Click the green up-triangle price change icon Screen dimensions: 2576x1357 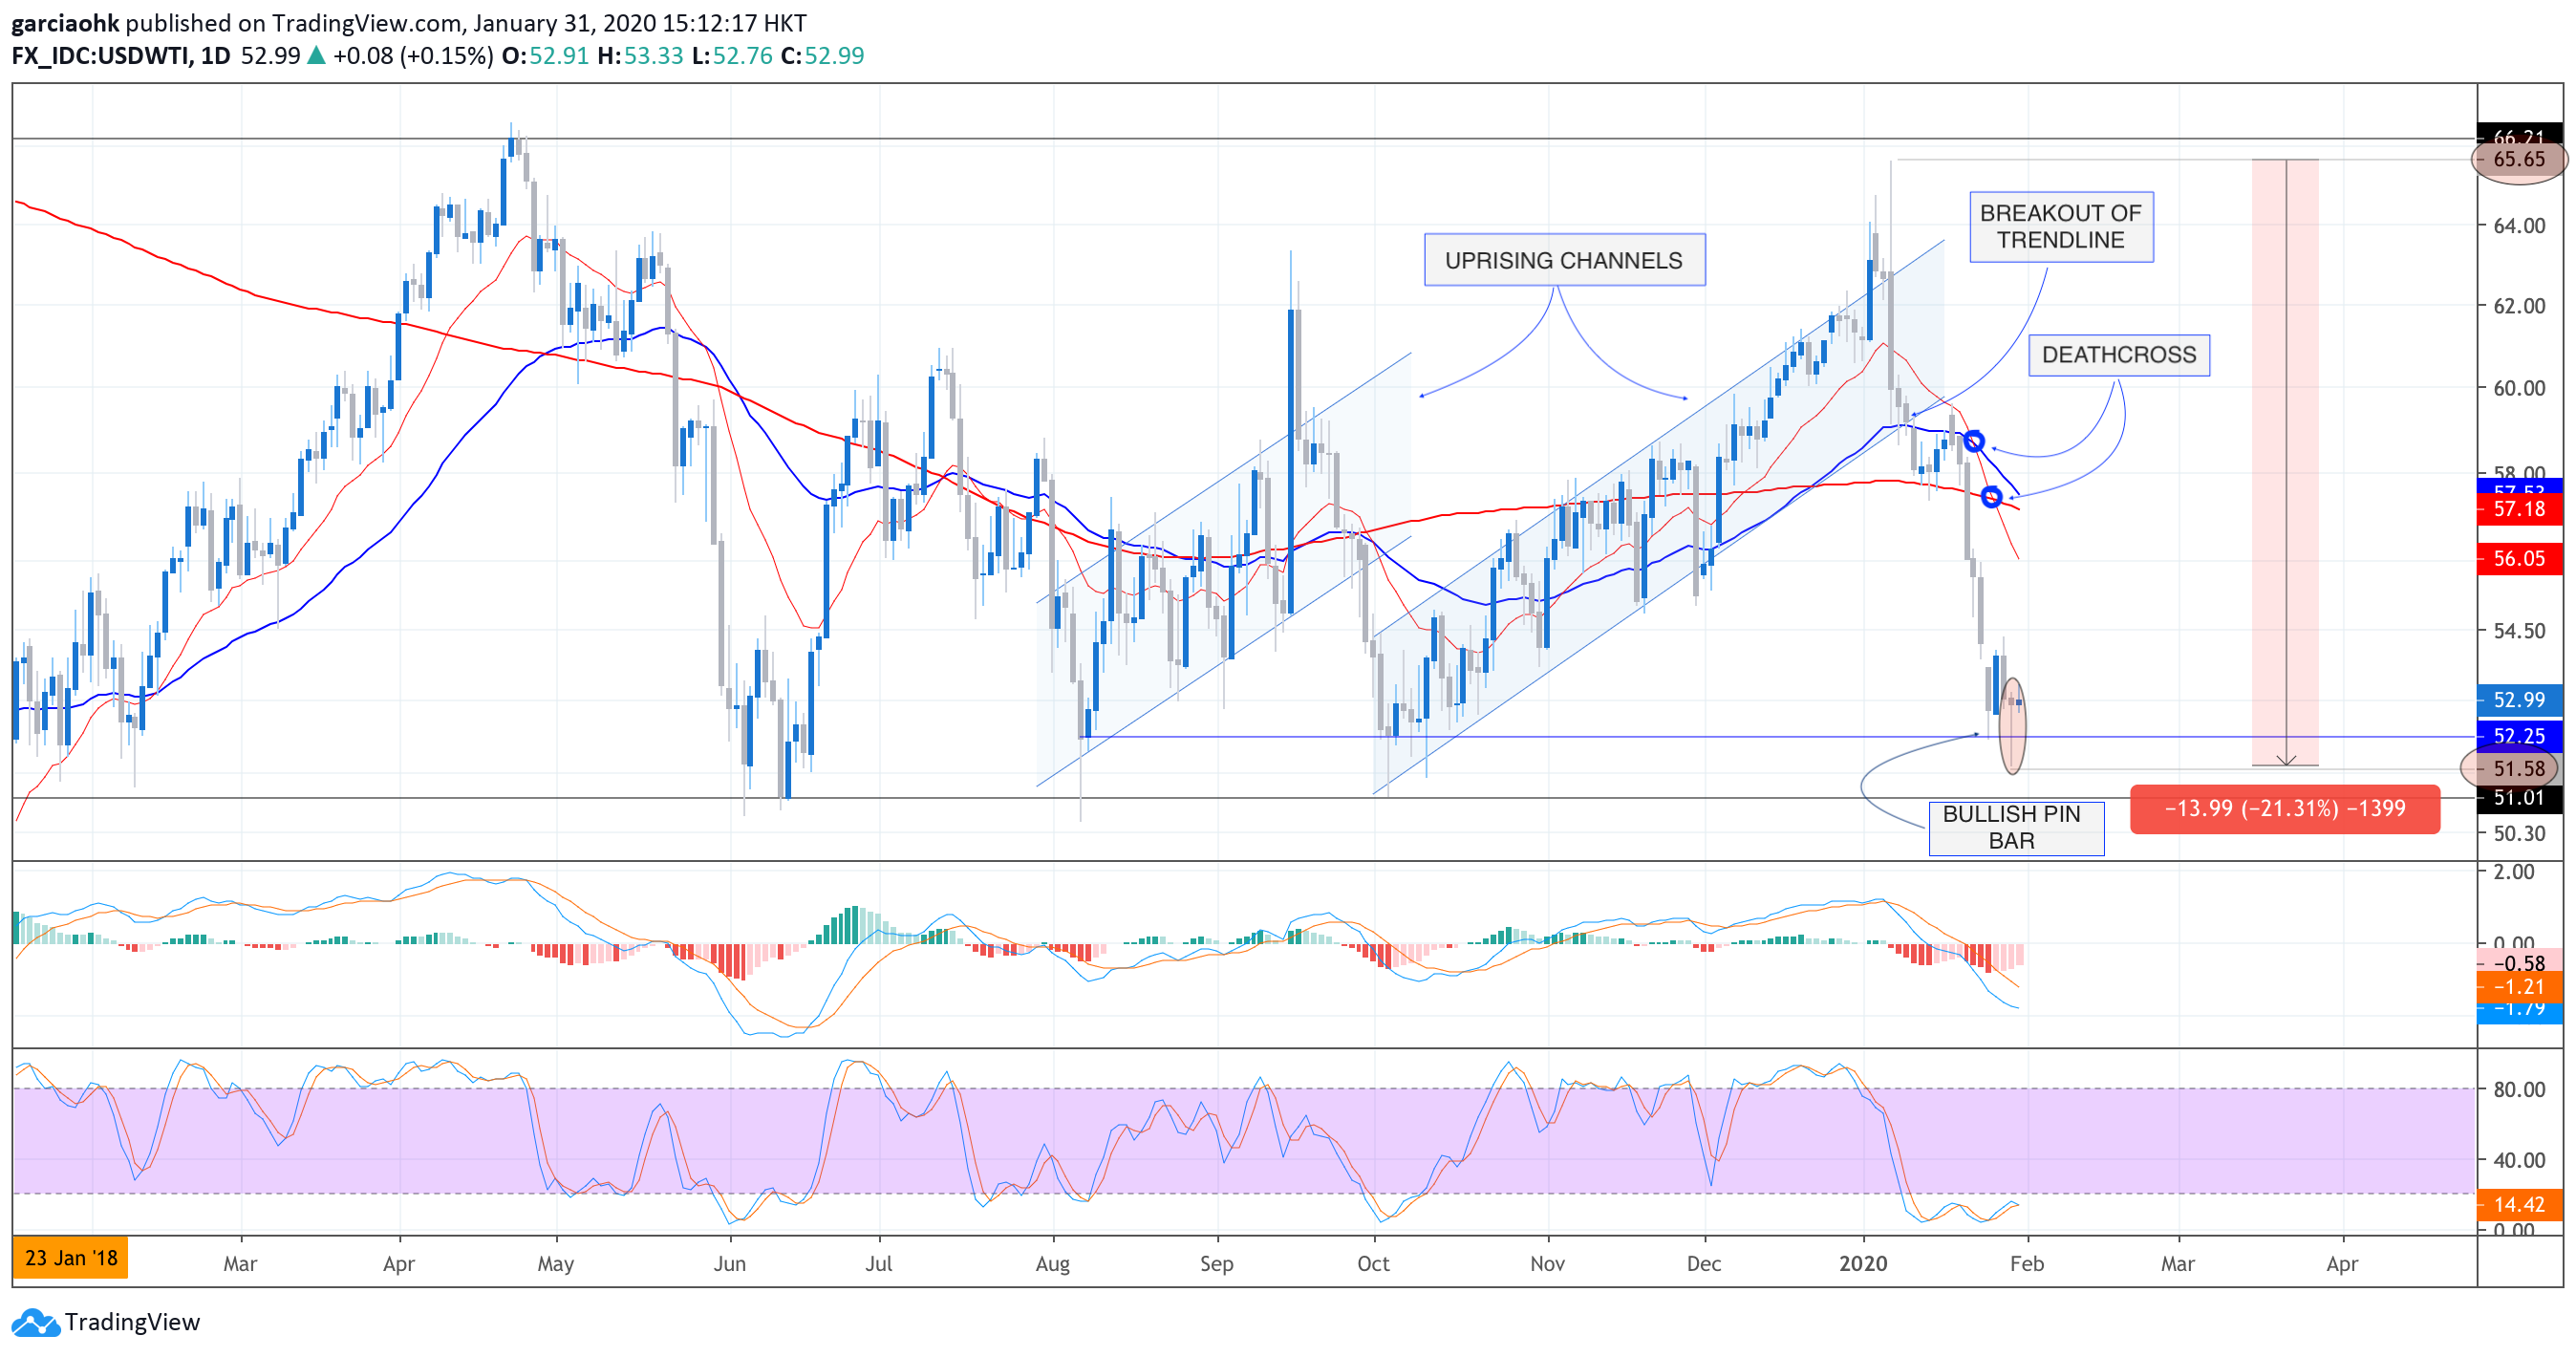316,56
